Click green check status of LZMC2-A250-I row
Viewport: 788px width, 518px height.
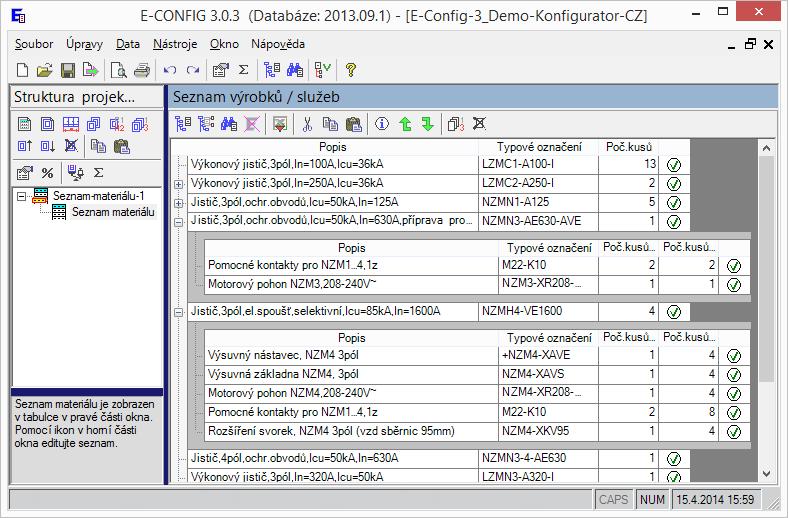(673, 184)
